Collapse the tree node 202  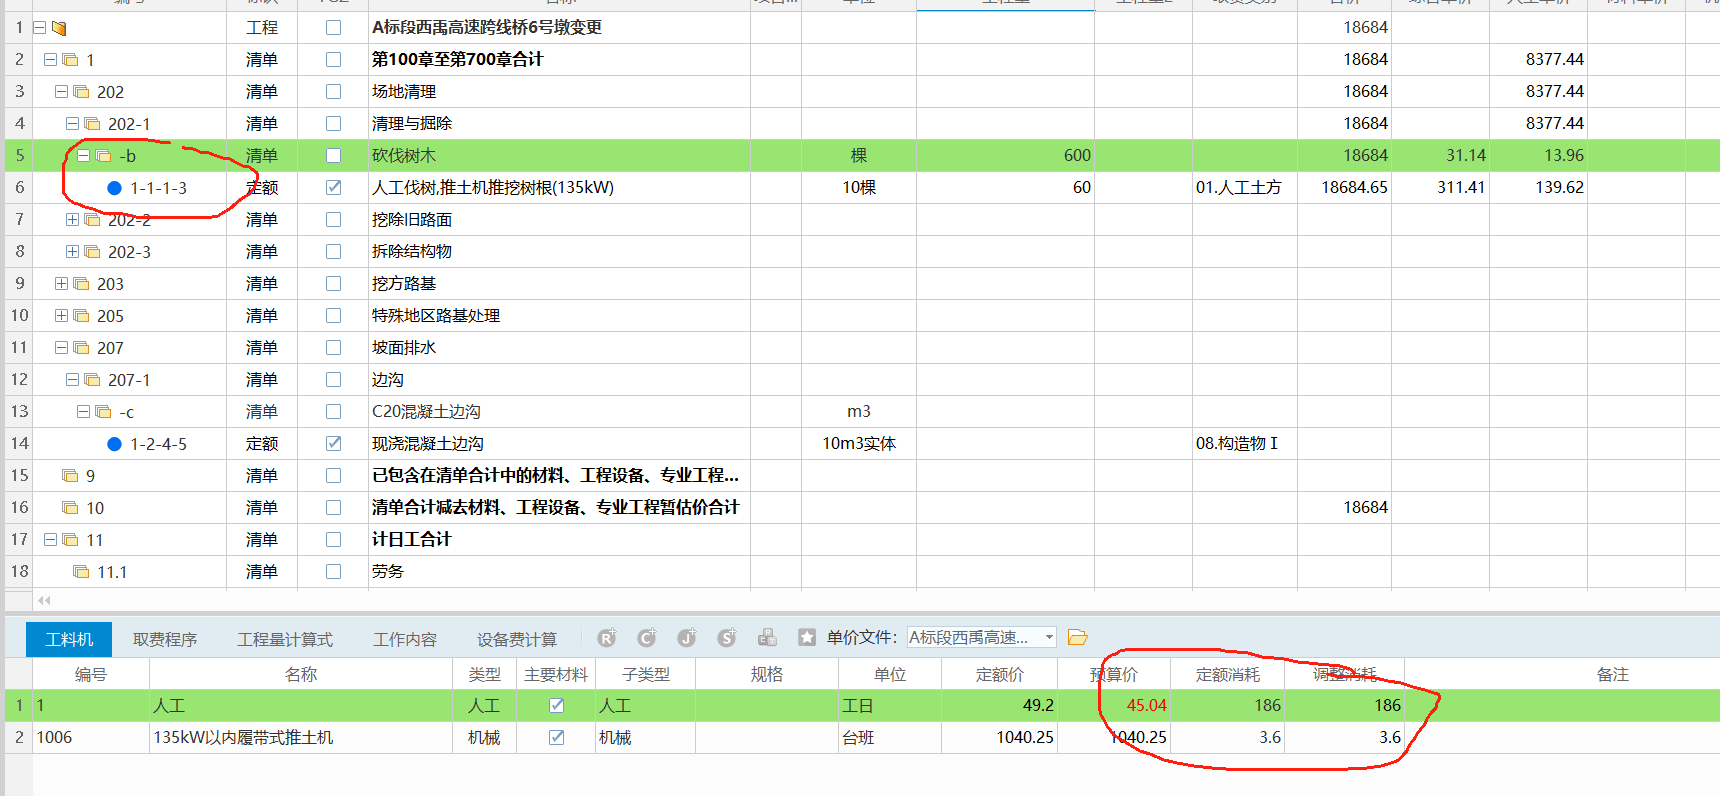coord(61,92)
